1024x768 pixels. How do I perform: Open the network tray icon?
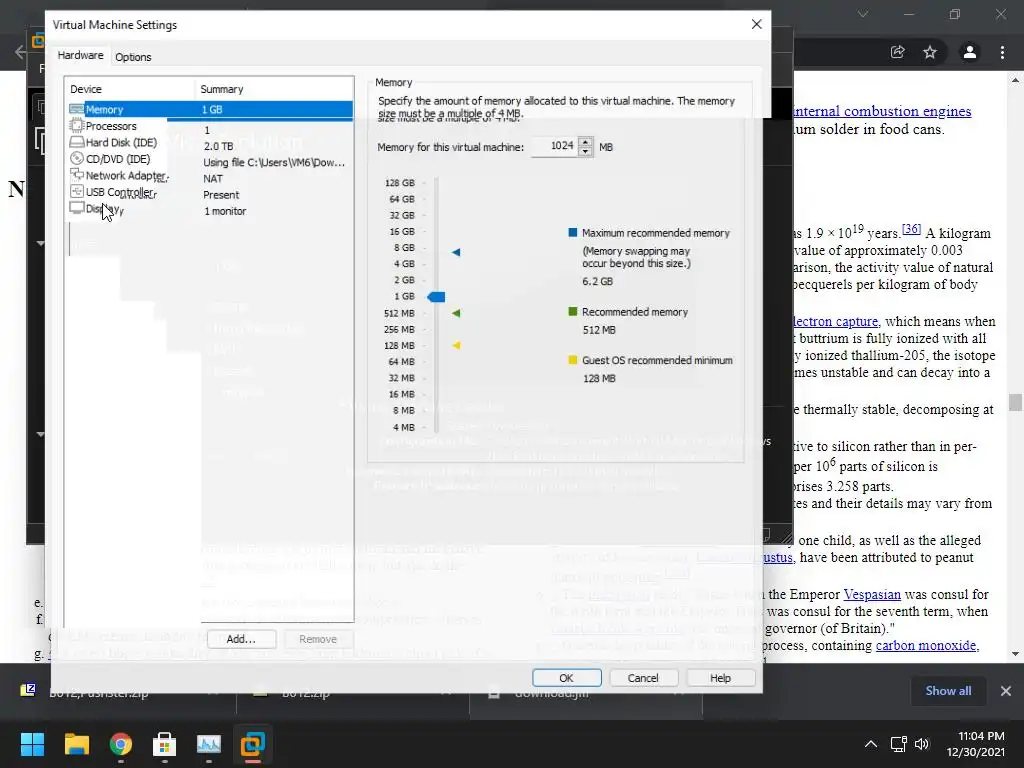click(x=899, y=744)
